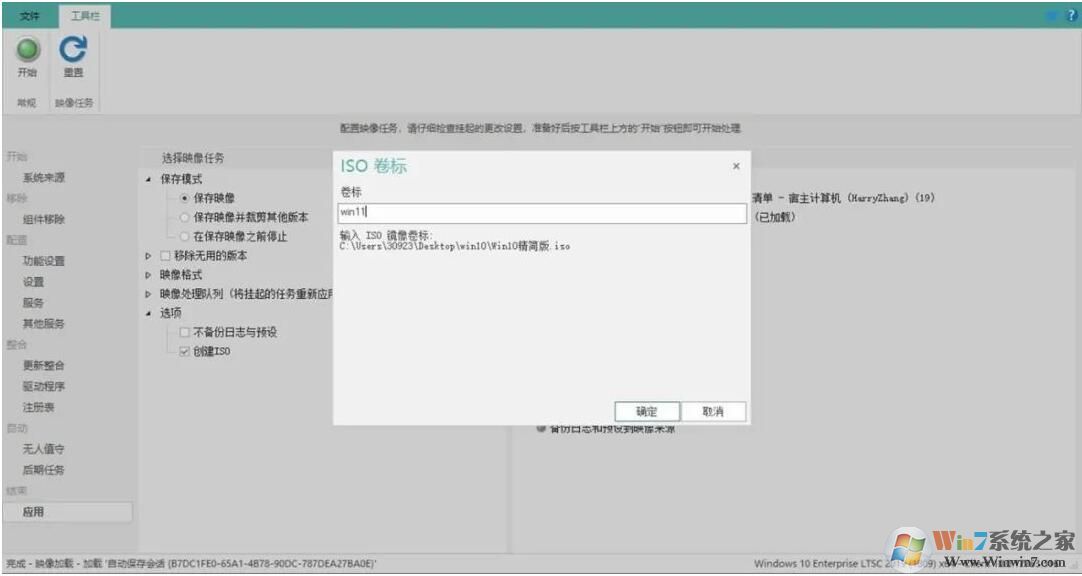Click the 卷标 text input field
1082x576 pixels.
(x=542, y=213)
